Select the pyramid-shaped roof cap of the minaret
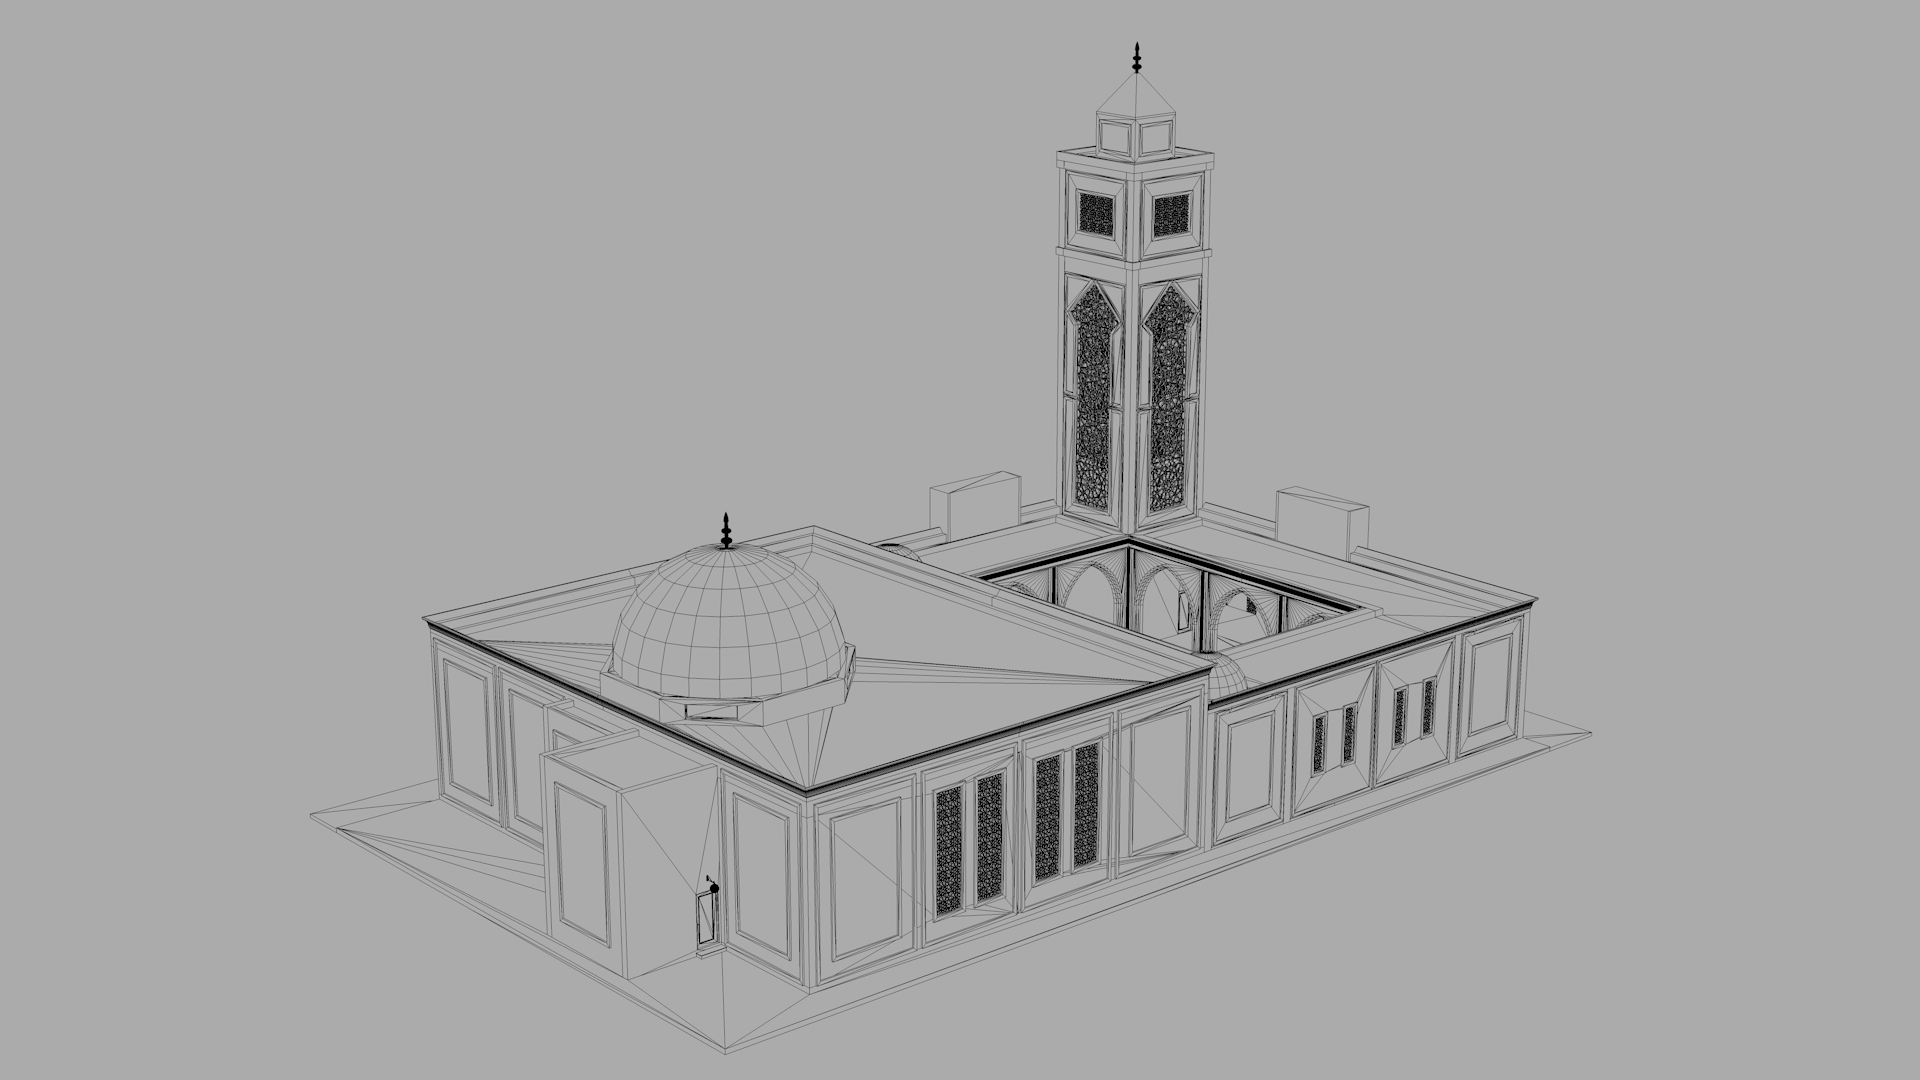1920x1080 pixels. [1136, 100]
